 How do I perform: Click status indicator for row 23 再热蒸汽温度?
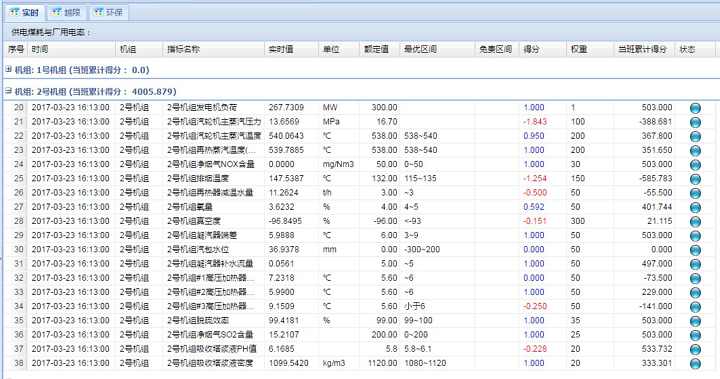click(x=695, y=151)
